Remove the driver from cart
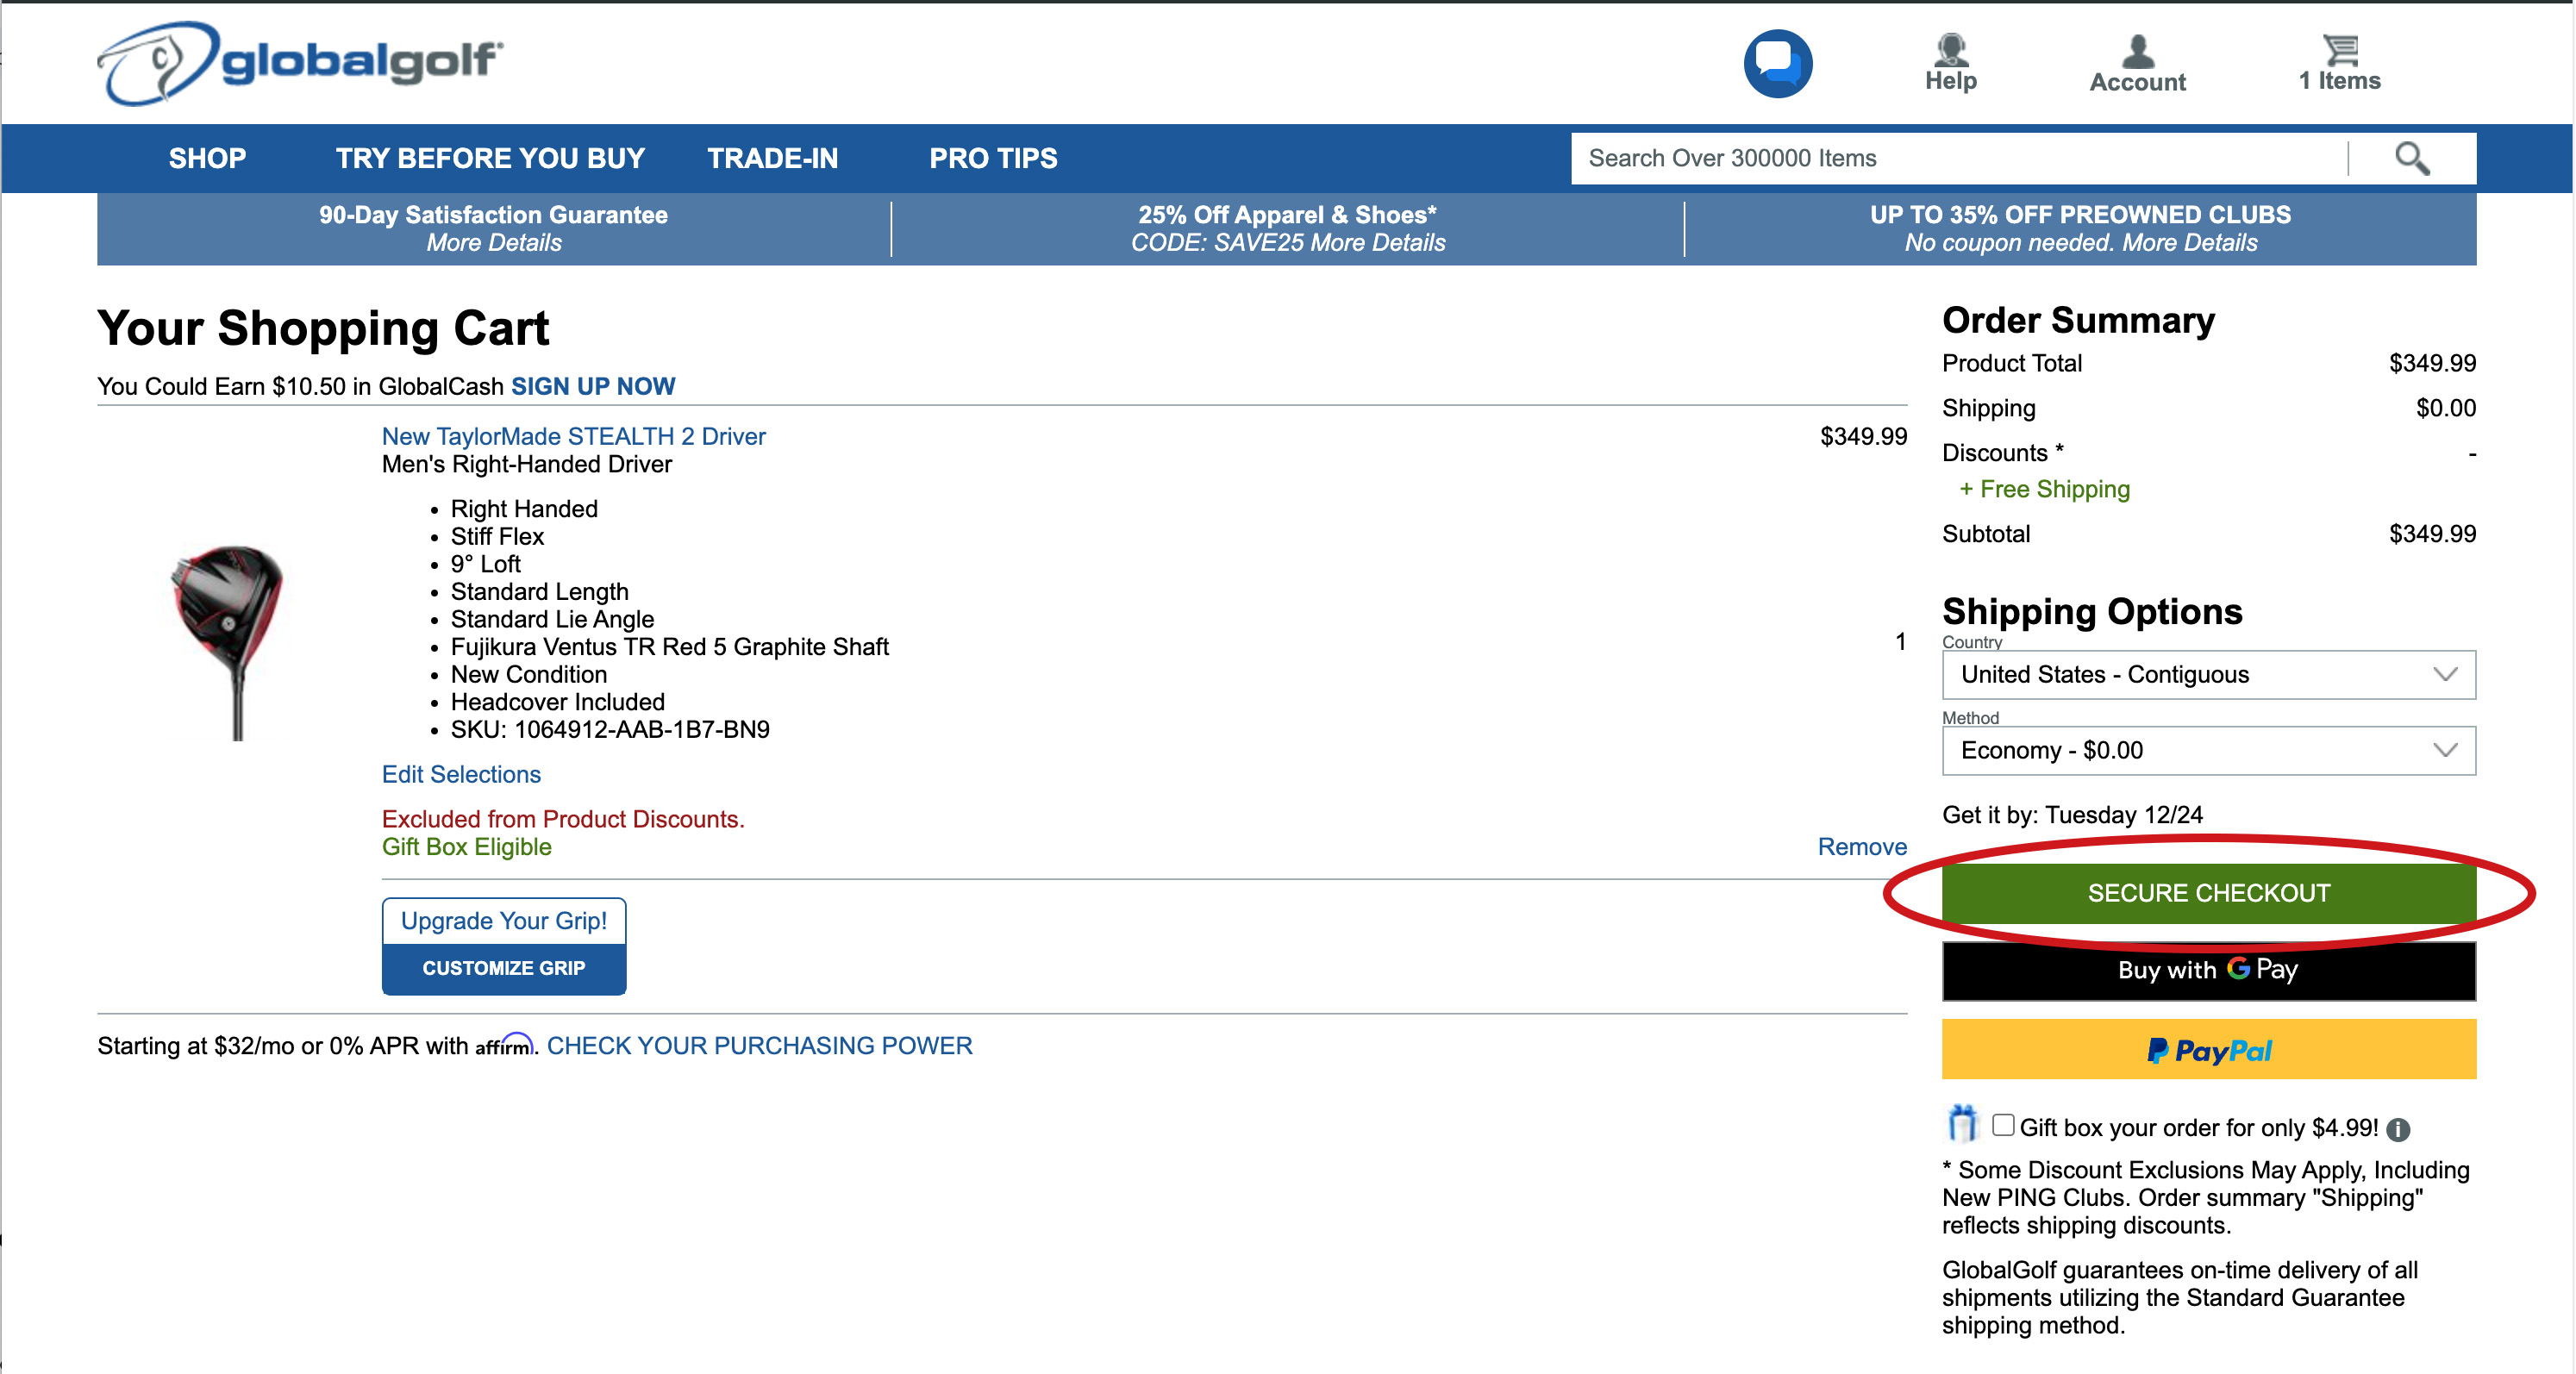Image resolution: width=2576 pixels, height=1374 pixels. click(1861, 846)
